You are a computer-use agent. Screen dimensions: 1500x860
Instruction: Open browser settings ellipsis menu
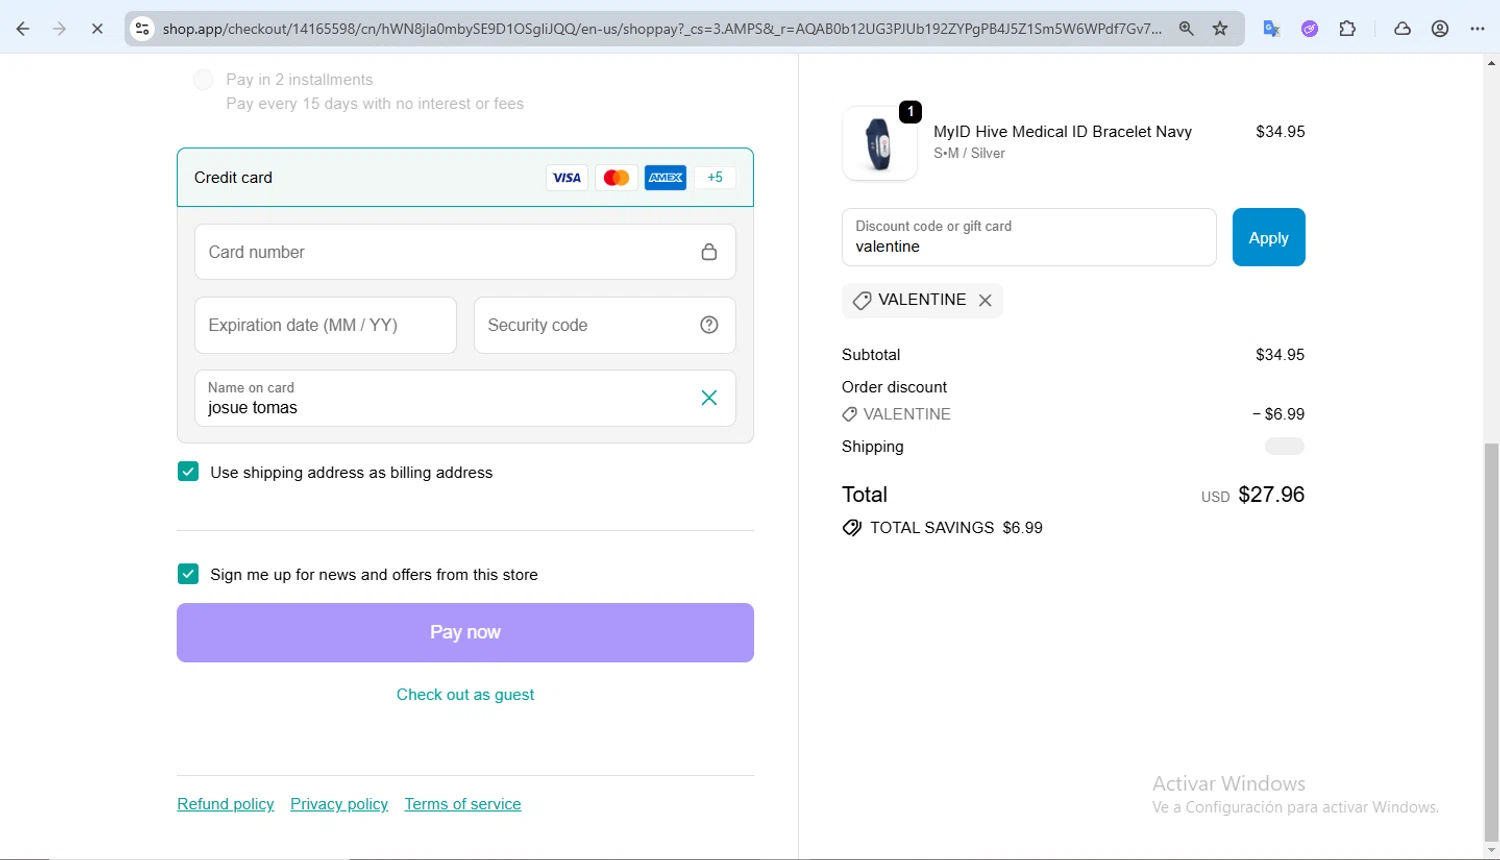tap(1478, 29)
